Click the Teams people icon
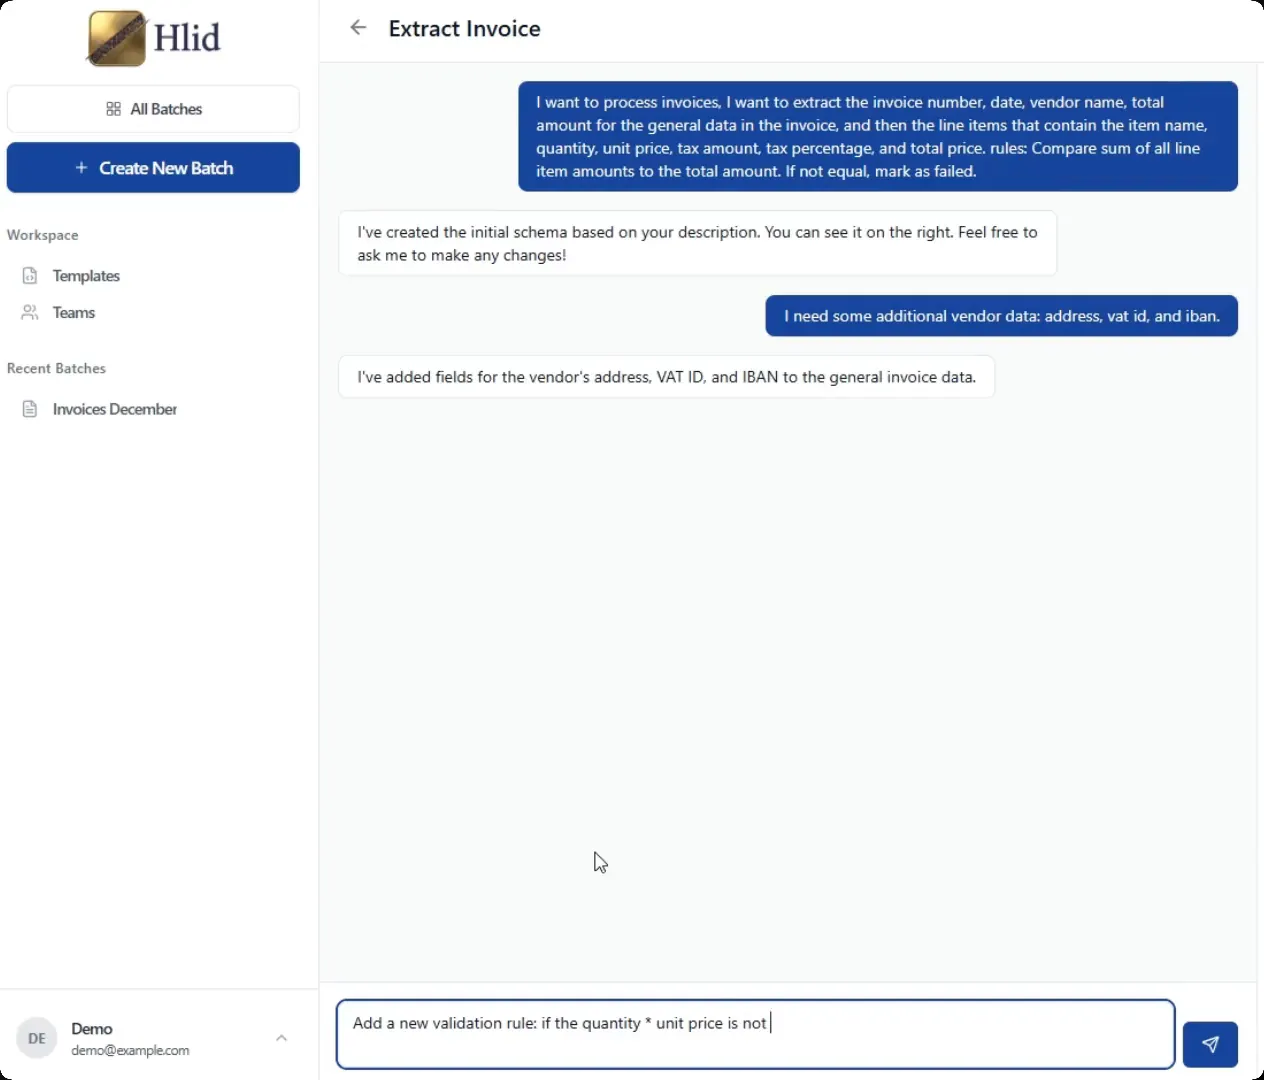This screenshot has width=1264, height=1080. pos(30,313)
